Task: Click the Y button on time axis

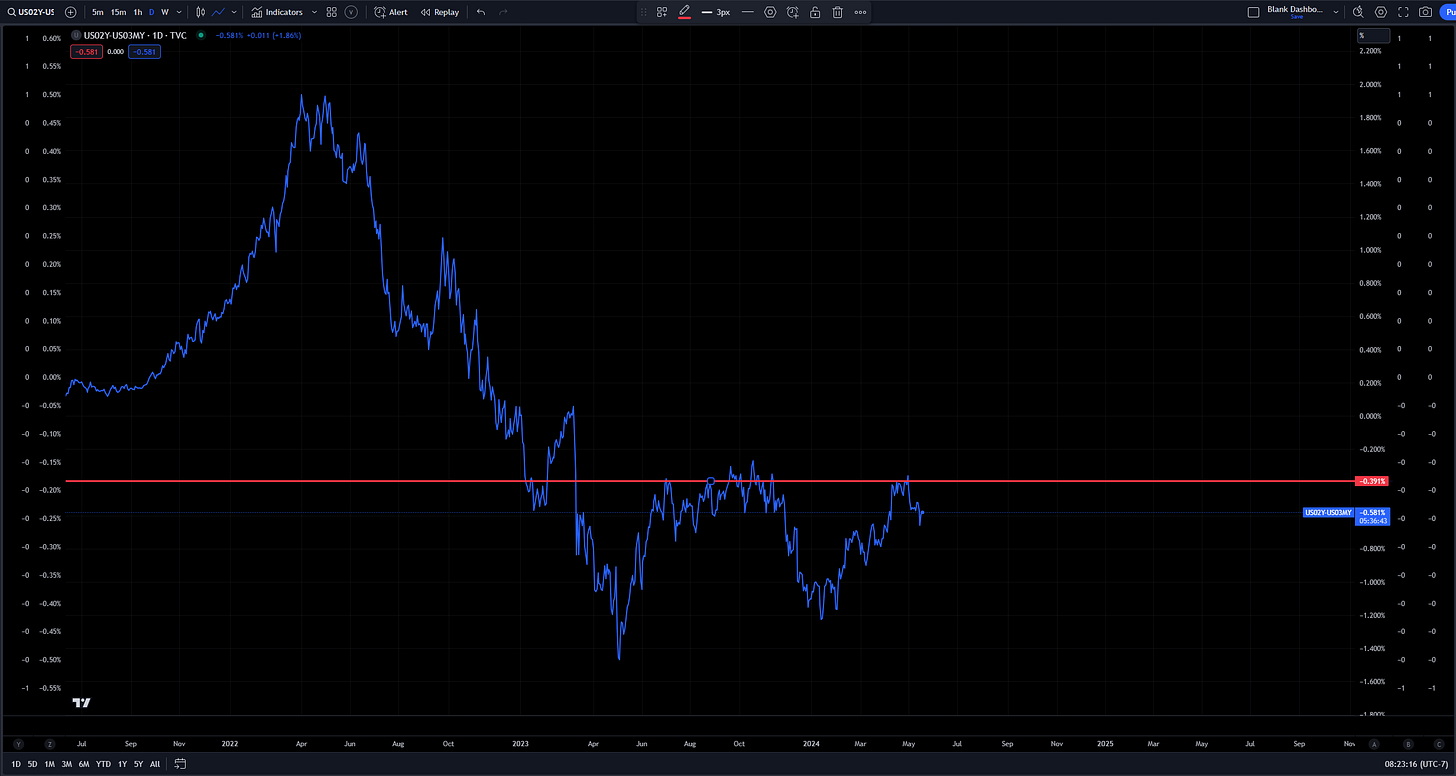Action: point(18,744)
